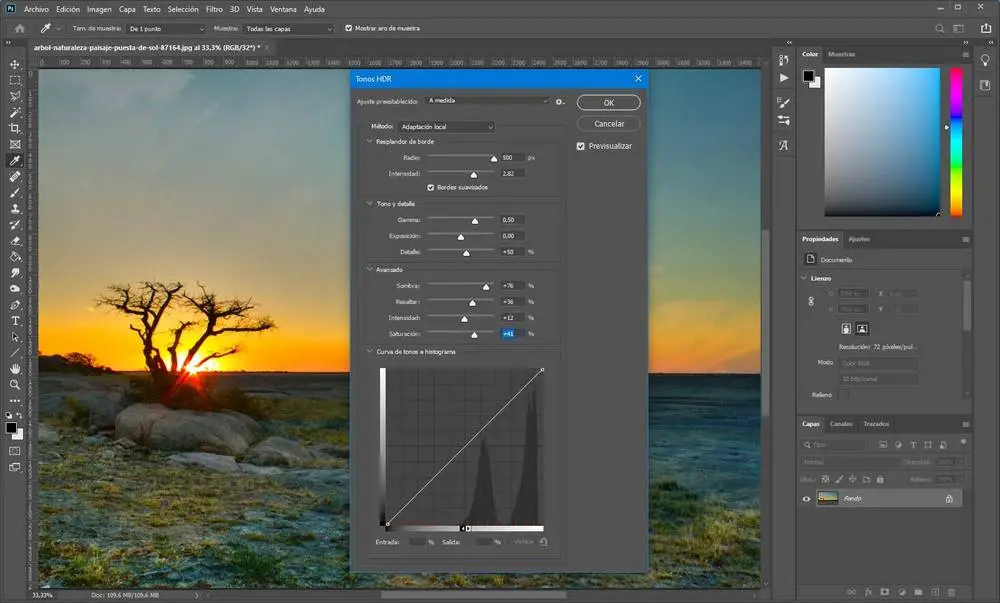Viewport: 1000px width, 603px height.
Task: Click the lock icon on Fondo layer
Action: point(949,498)
